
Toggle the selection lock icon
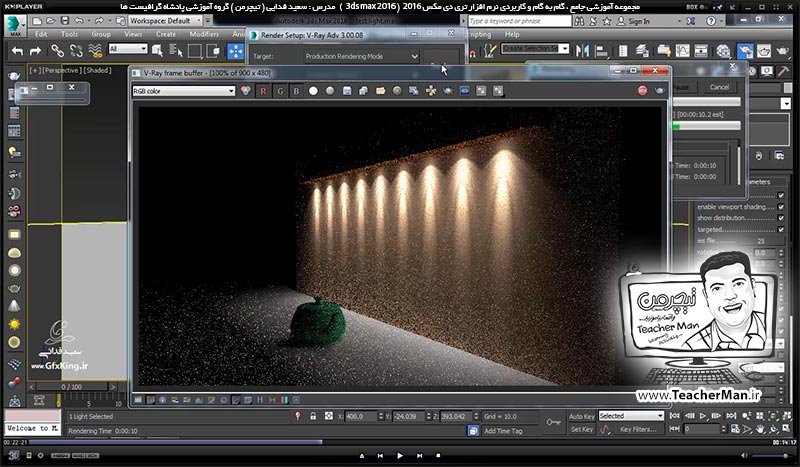coord(313,416)
